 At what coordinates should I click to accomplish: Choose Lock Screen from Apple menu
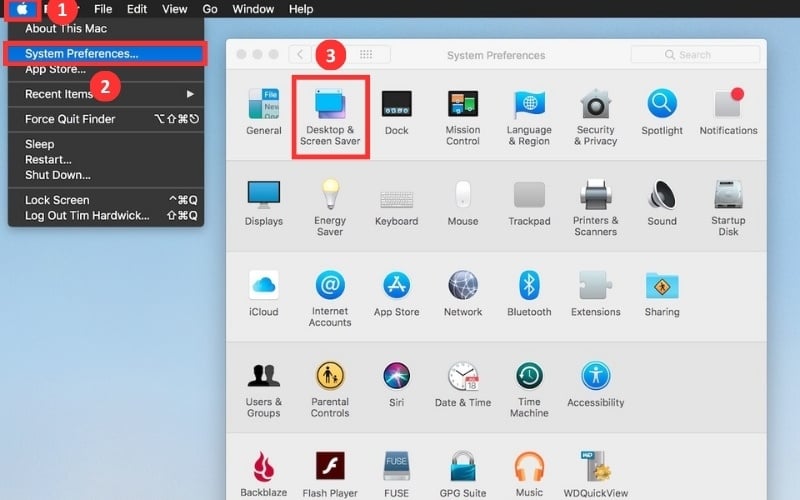pos(106,200)
